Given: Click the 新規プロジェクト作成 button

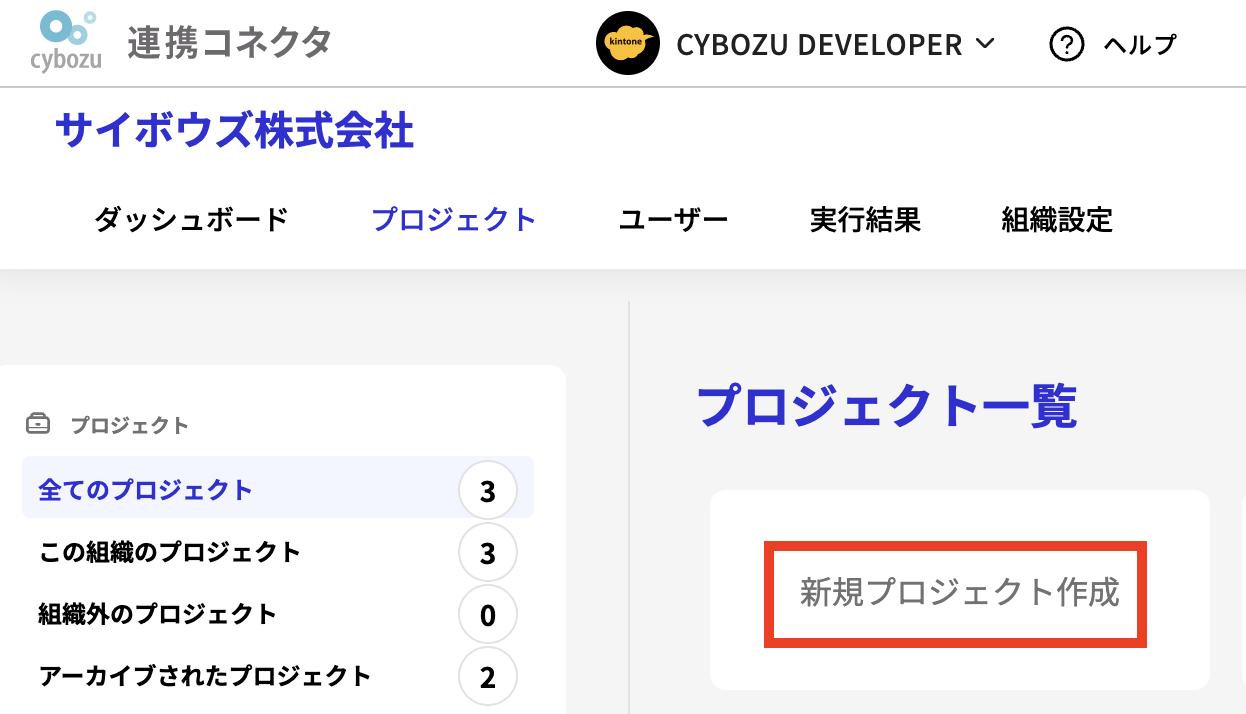Looking at the screenshot, I should tap(957, 593).
